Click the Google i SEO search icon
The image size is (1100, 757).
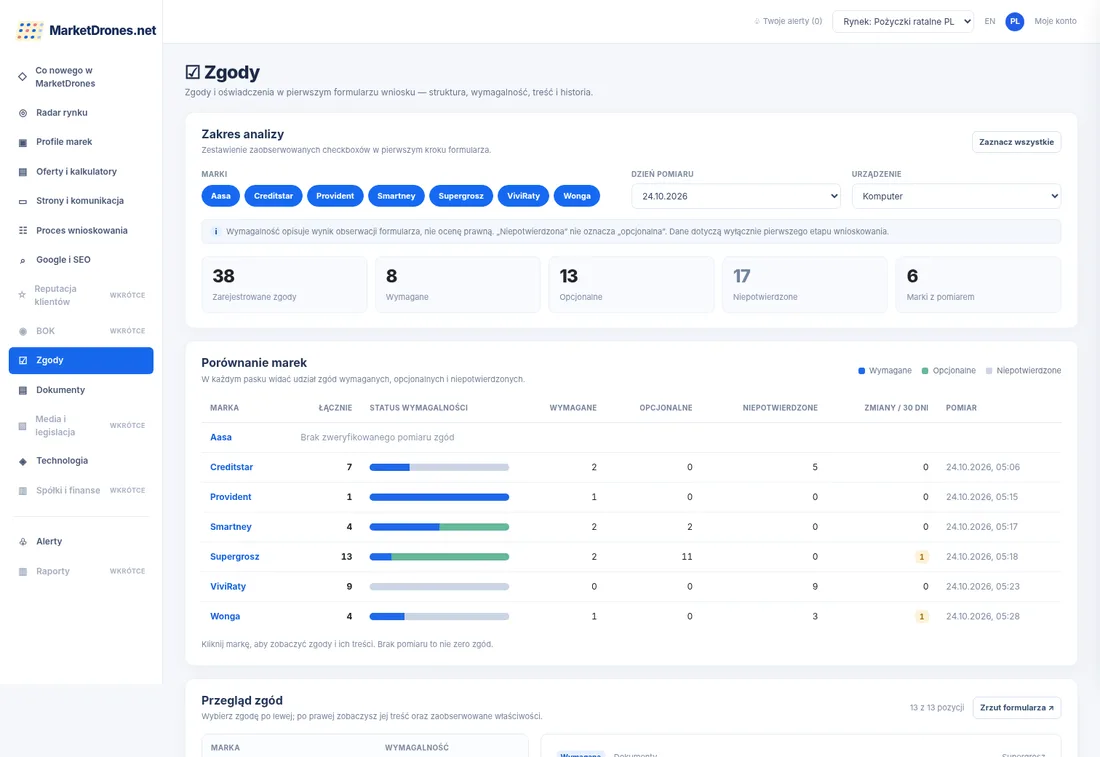pyautogui.click(x=22, y=260)
